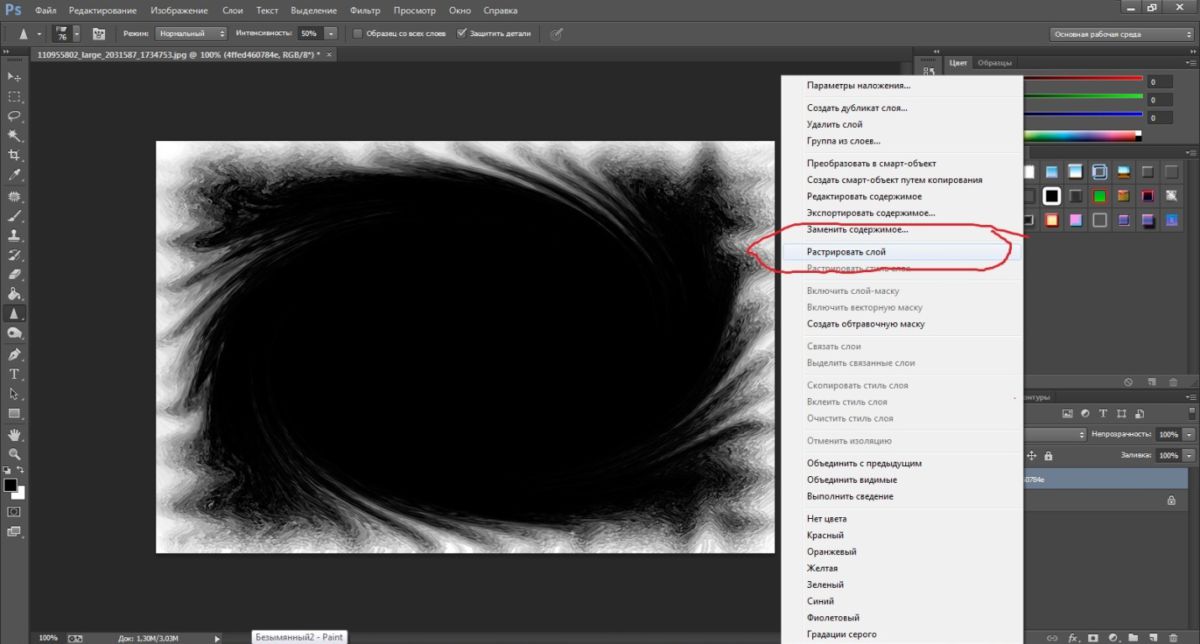The width and height of the screenshot is (1200, 644).
Task: Activate the Hand tool
Action: tap(14, 434)
